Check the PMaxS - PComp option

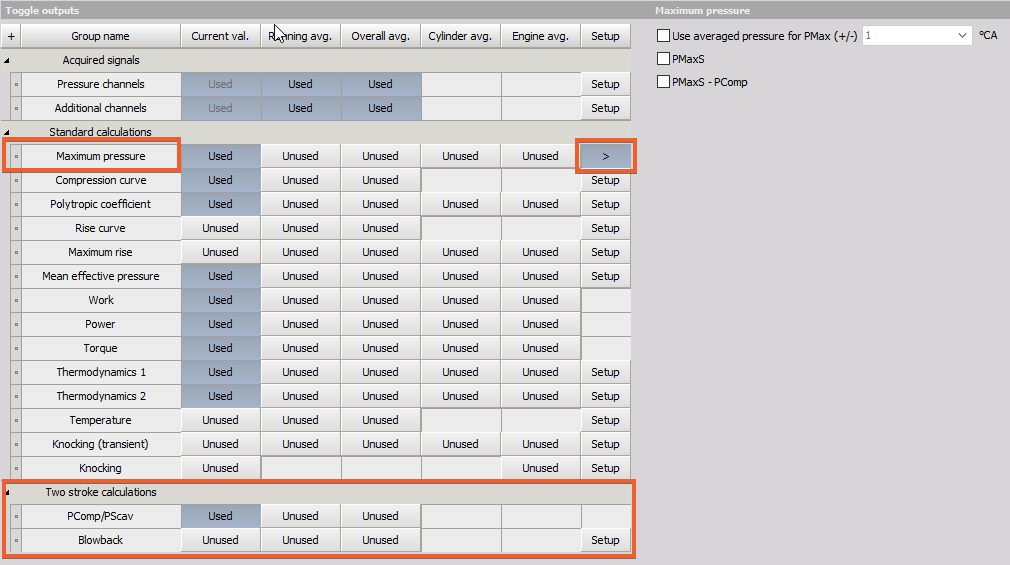[x=663, y=82]
